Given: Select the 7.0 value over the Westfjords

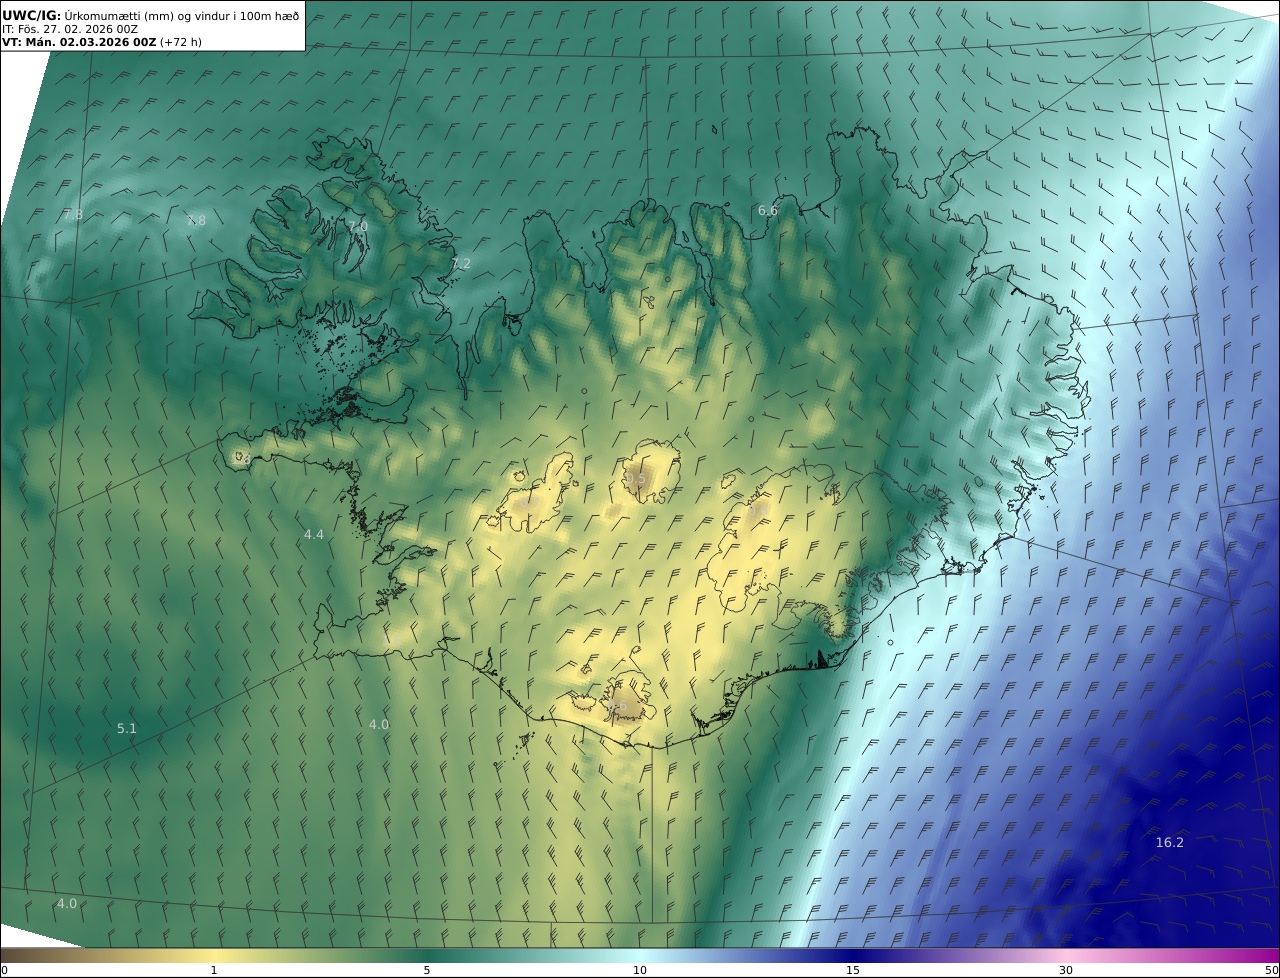Looking at the screenshot, I should pos(357,227).
